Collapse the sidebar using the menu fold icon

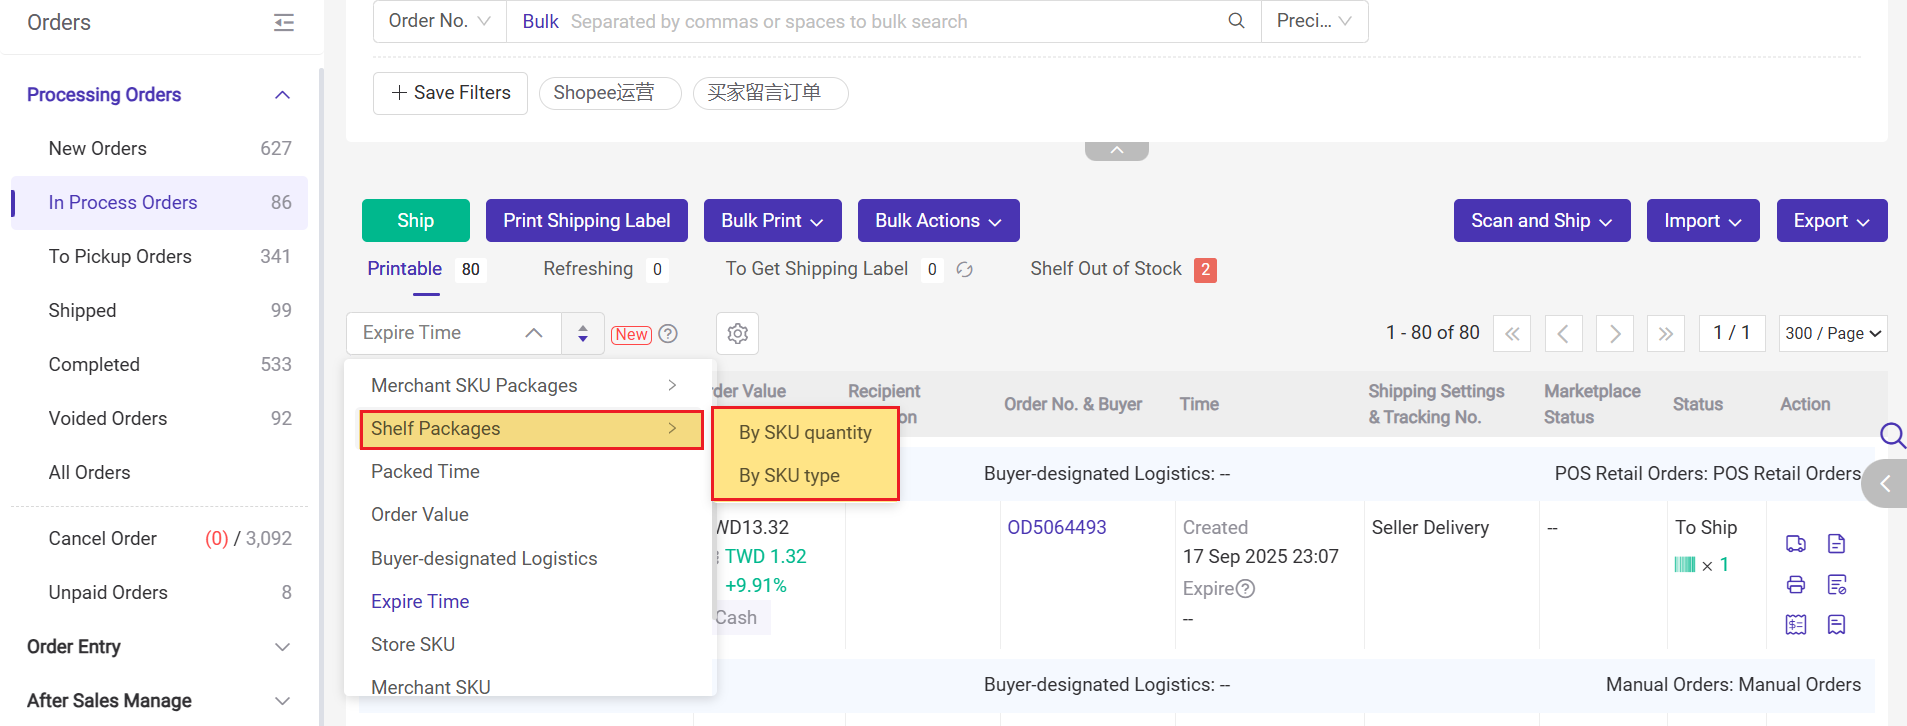pyautogui.click(x=284, y=23)
